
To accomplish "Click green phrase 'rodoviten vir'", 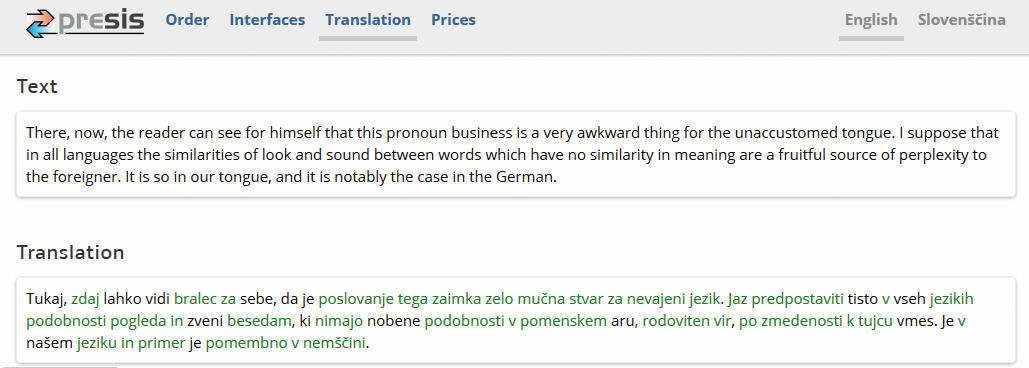I will click(x=686, y=321).
